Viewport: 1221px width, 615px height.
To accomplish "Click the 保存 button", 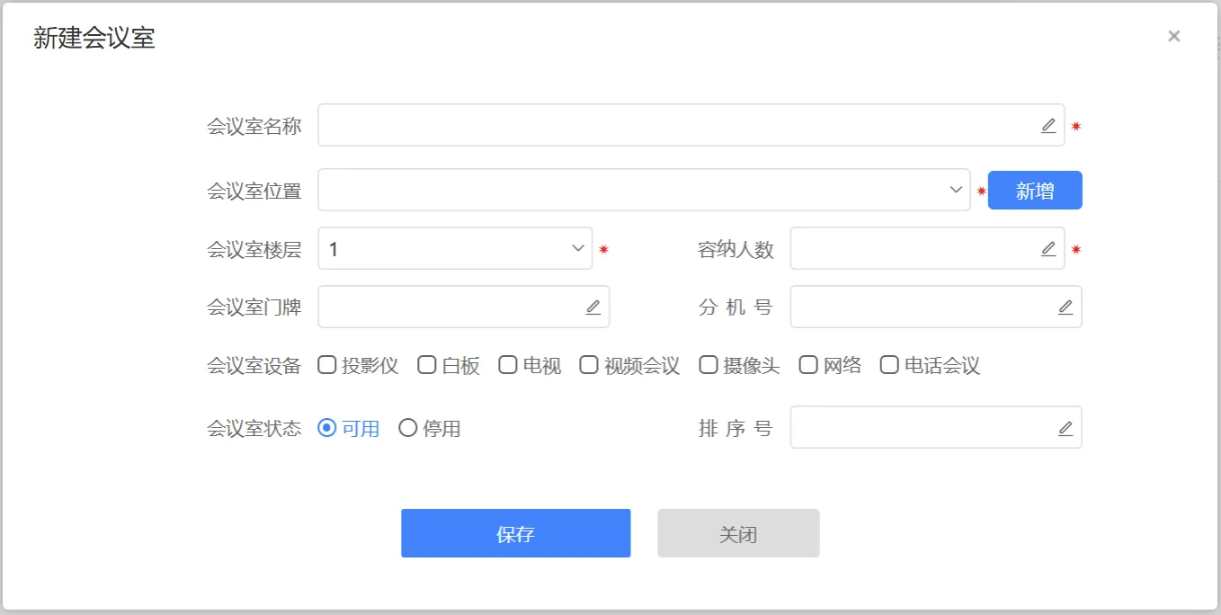I will pos(515,533).
